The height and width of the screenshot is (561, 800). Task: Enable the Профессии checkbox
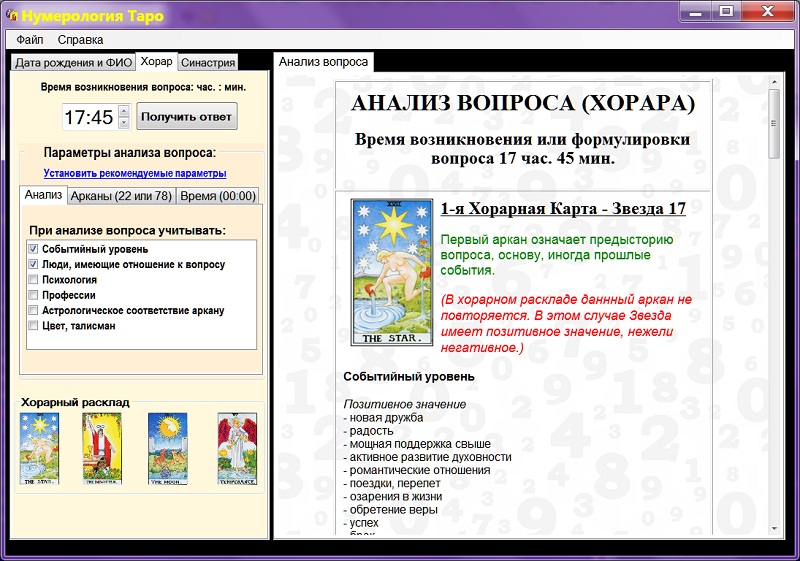(33, 295)
